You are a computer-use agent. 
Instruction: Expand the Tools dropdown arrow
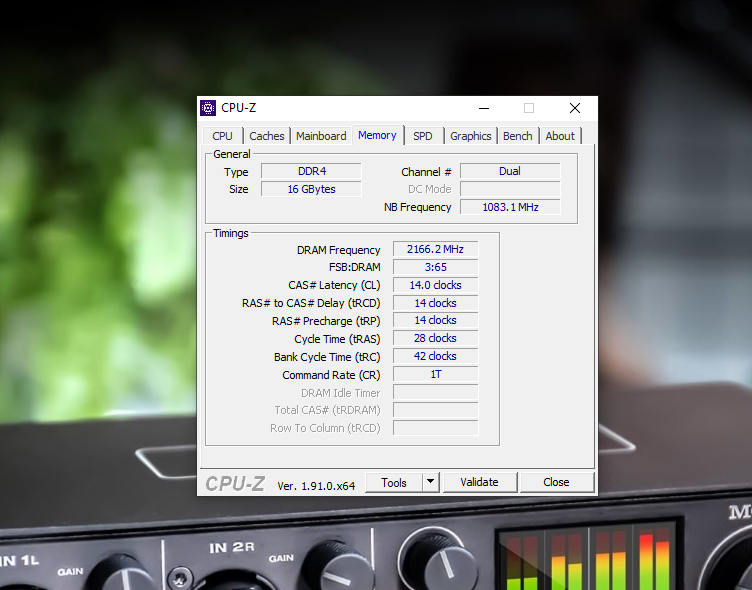pos(430,482)
